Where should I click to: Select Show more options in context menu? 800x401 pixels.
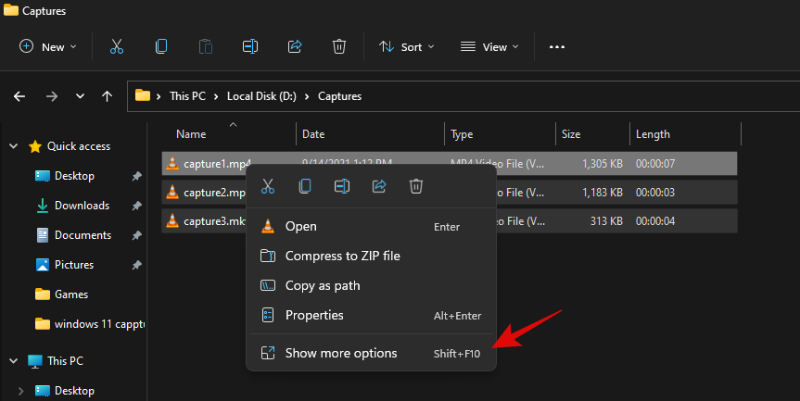[340, 353]
